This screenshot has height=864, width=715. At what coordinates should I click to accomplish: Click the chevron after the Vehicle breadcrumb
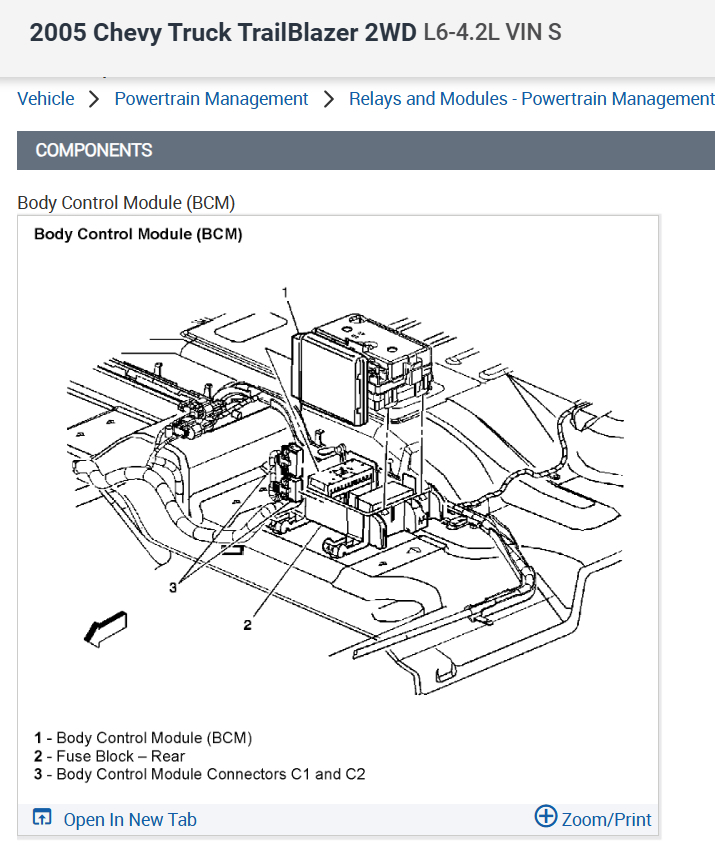tap(94, 99)
